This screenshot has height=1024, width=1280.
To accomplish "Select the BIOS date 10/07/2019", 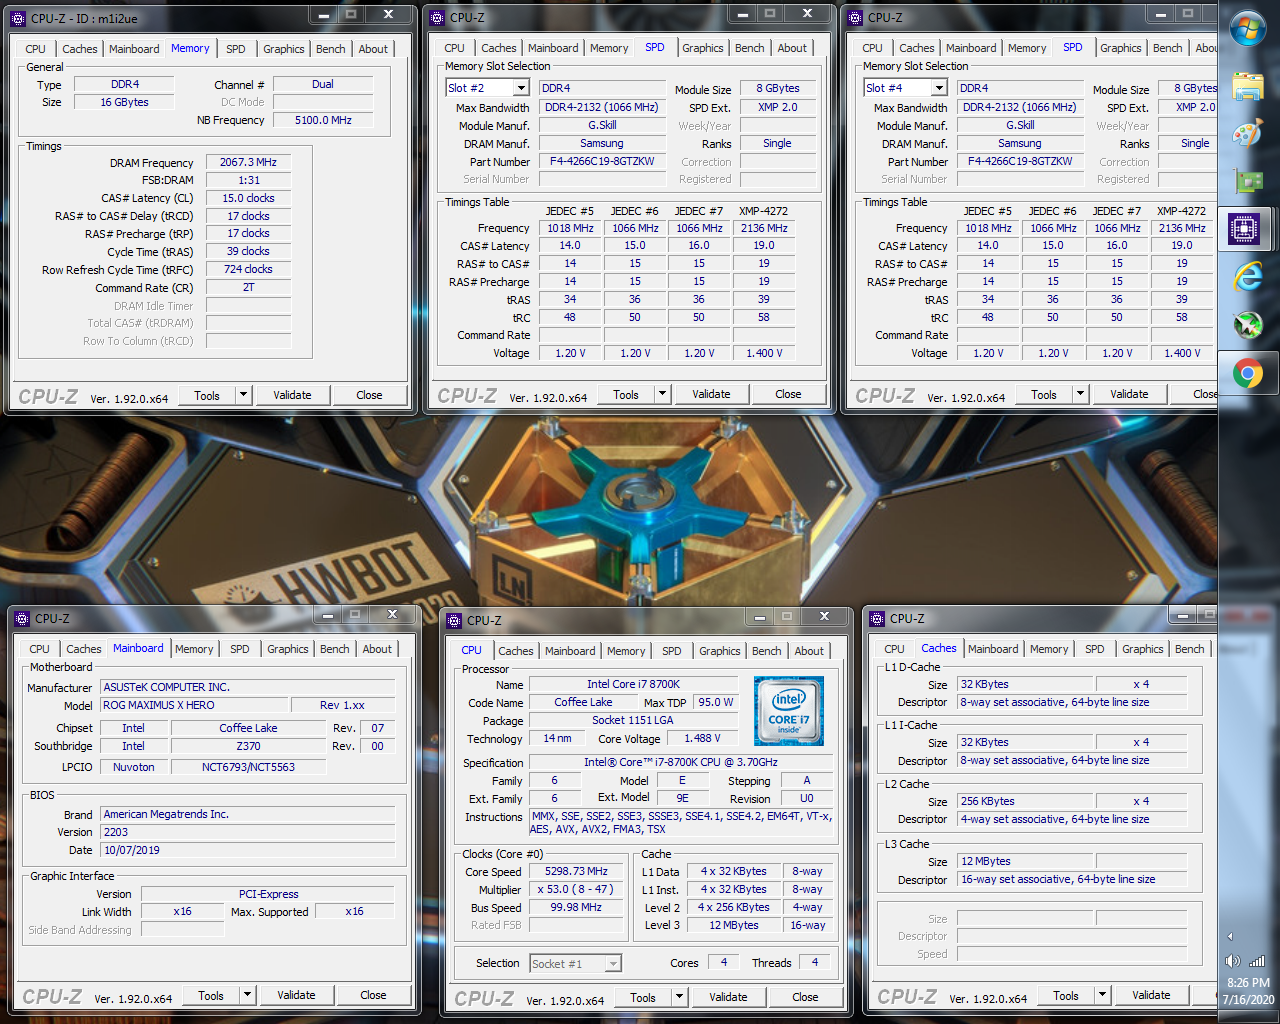I will (x=247, y=850).
